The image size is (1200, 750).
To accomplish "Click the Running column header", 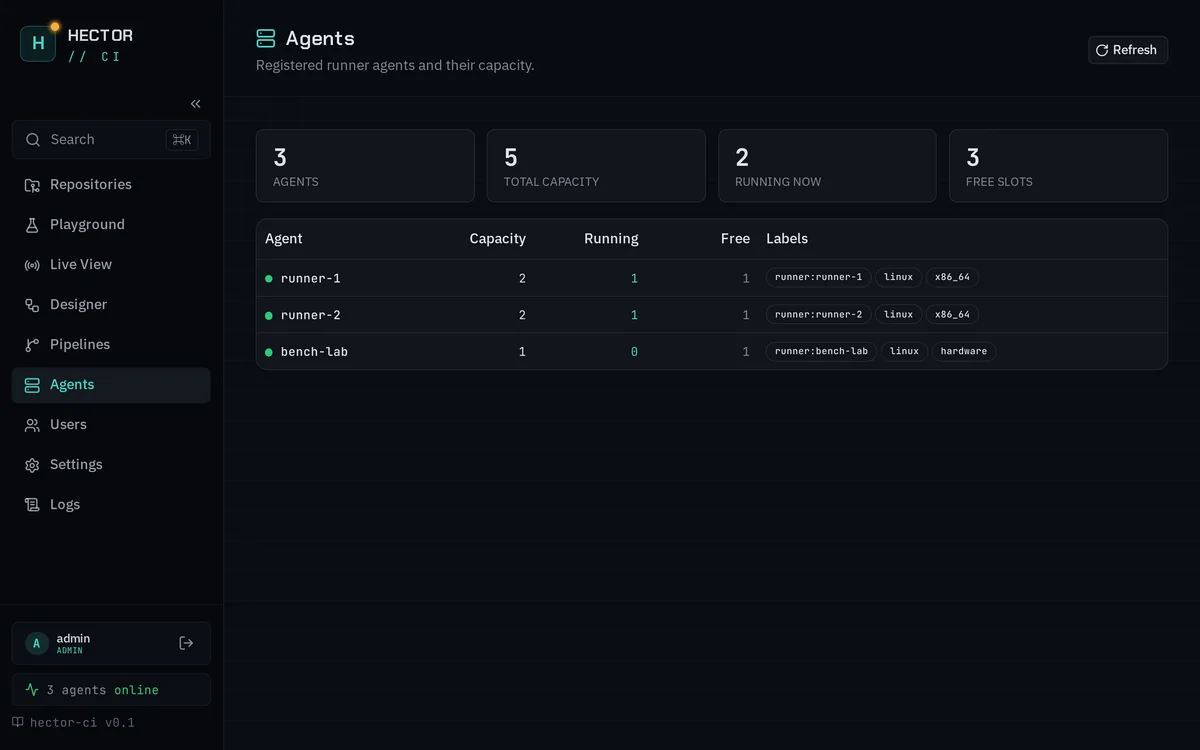I will [x=611, y=239].
